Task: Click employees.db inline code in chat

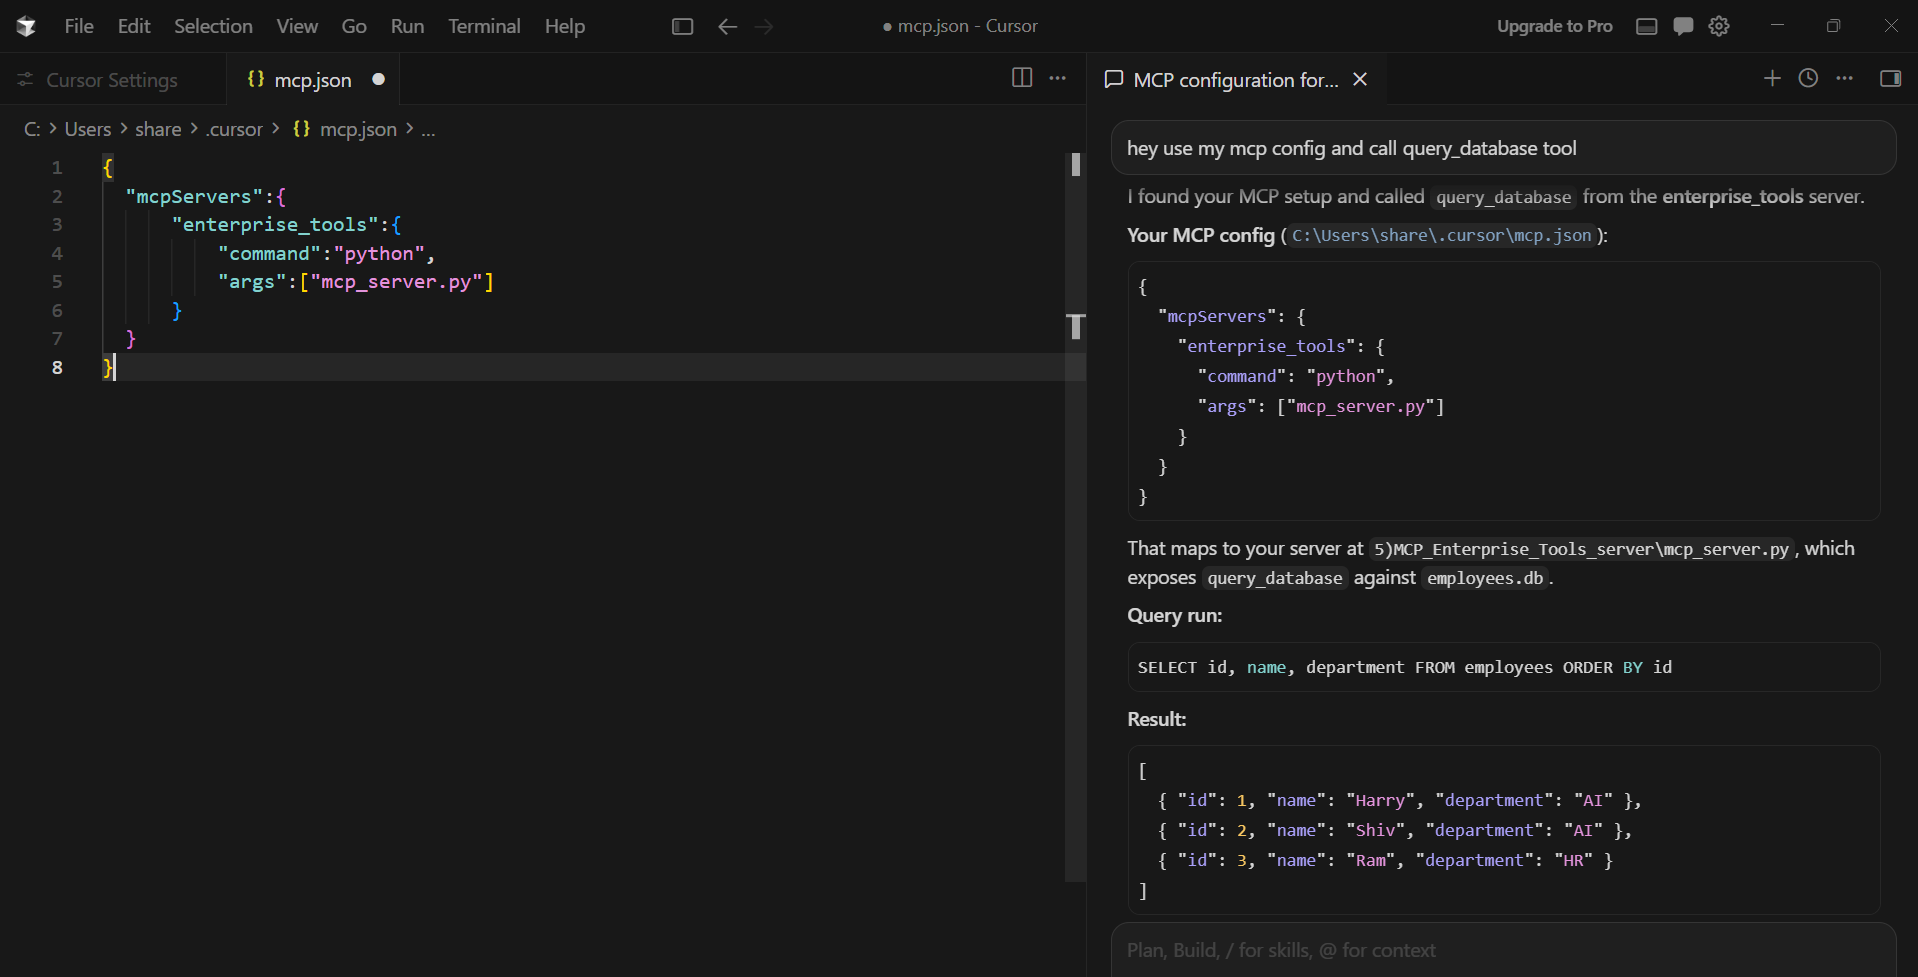Action: coord(1485,578)
